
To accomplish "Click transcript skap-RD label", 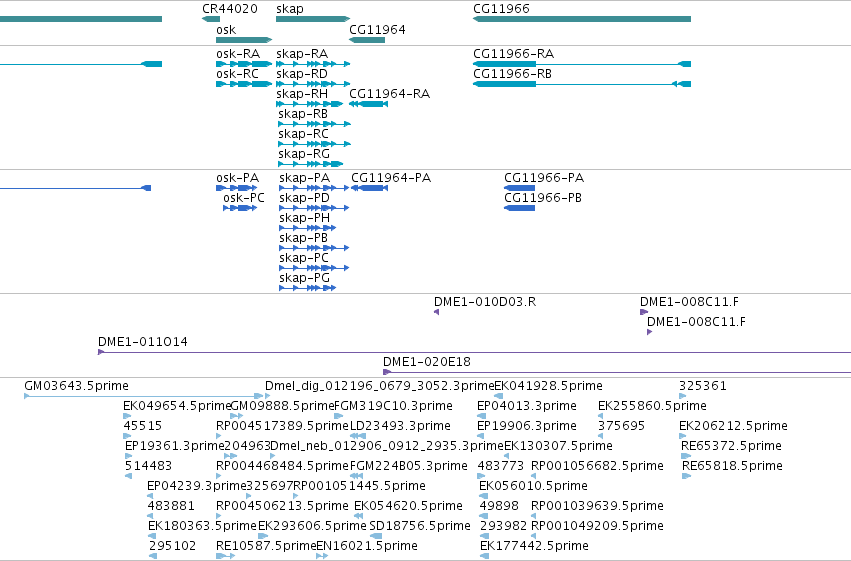I will (302, 74).
